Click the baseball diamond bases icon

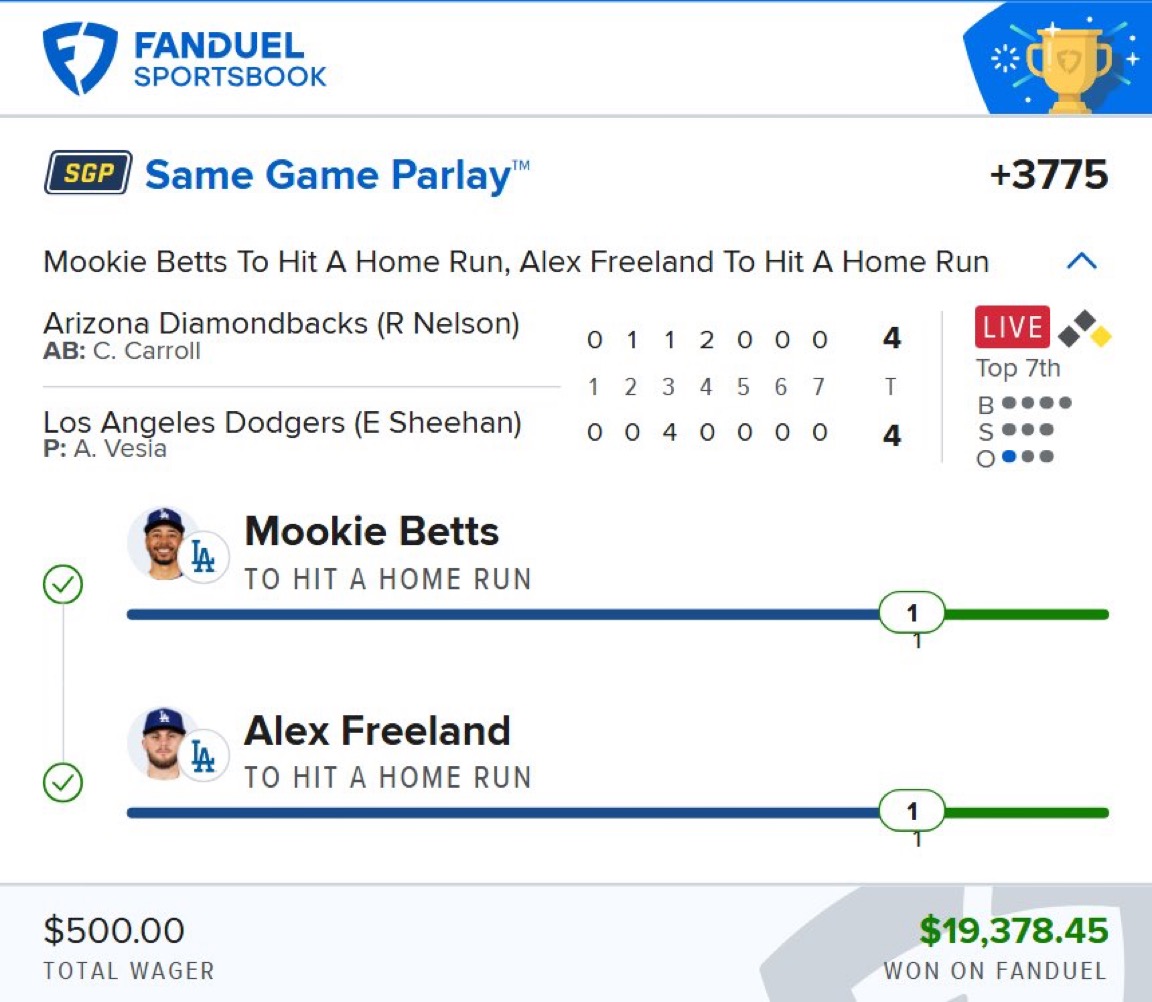1084,329
